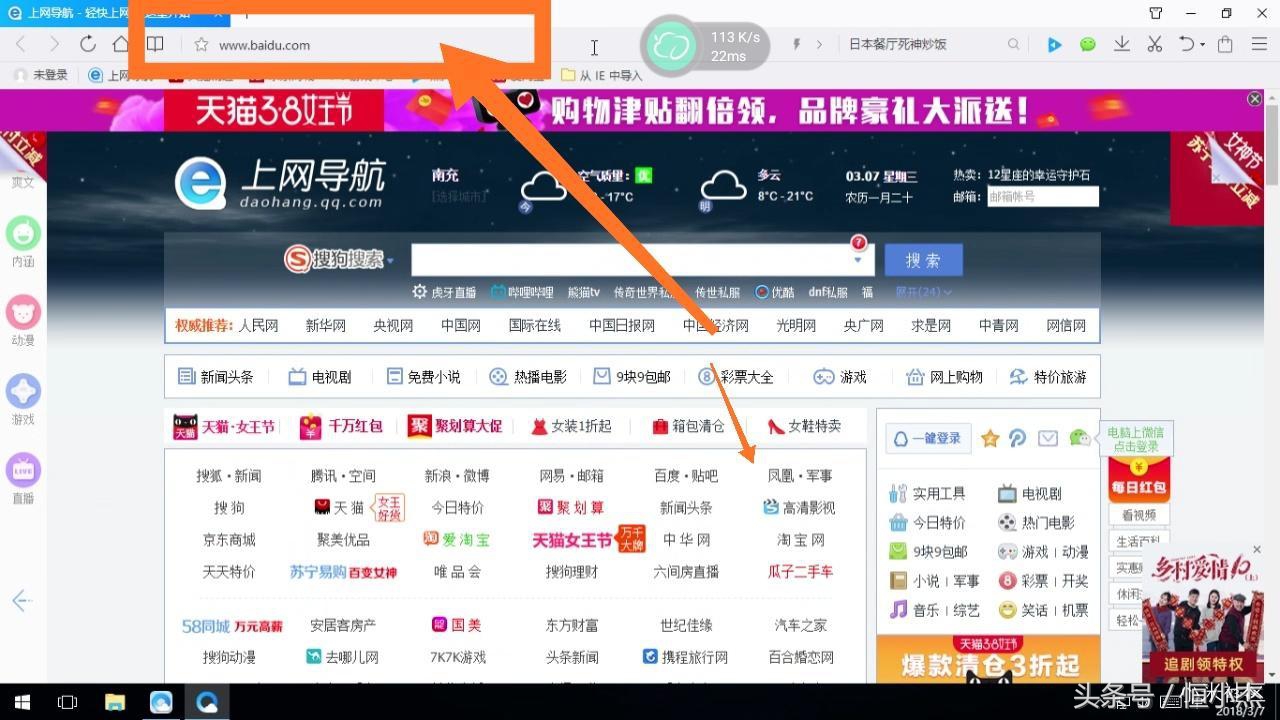Viewport: 1280px width, 720px height.
Task: Click the browser forward arrow
Action: [x=54, y=44]
